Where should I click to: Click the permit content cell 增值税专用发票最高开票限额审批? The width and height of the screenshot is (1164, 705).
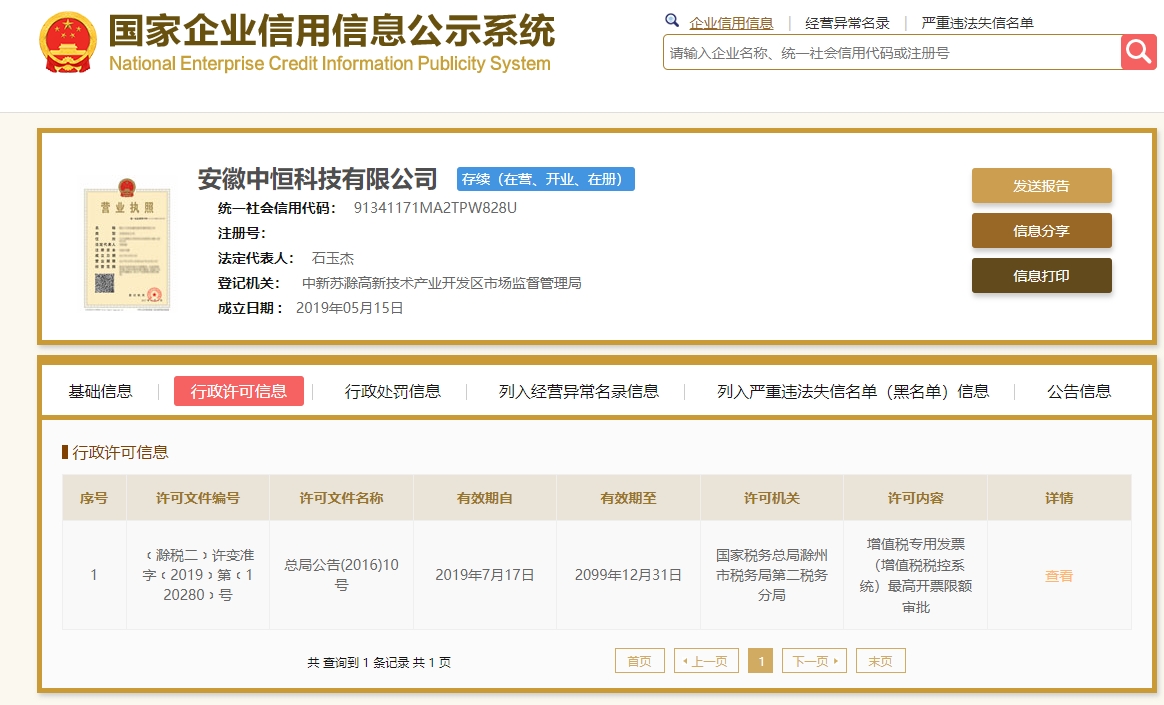916,575
